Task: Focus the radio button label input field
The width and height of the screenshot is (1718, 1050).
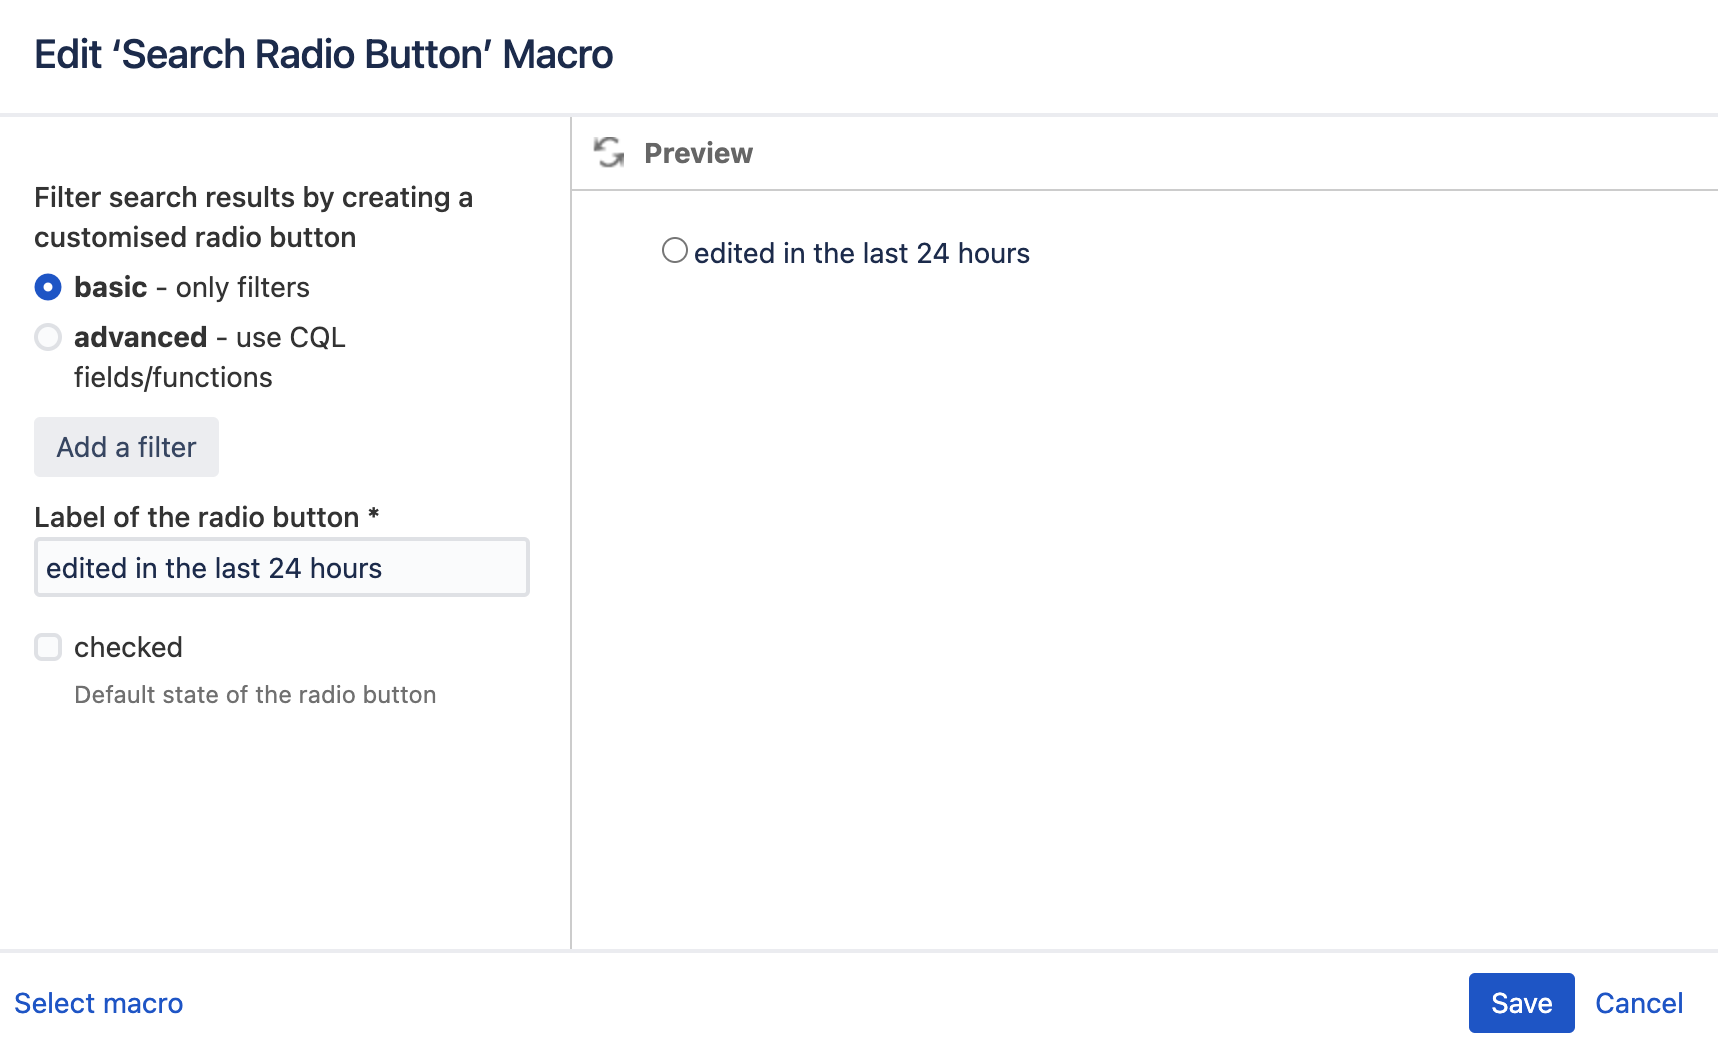Action: [x=281, y=568]
